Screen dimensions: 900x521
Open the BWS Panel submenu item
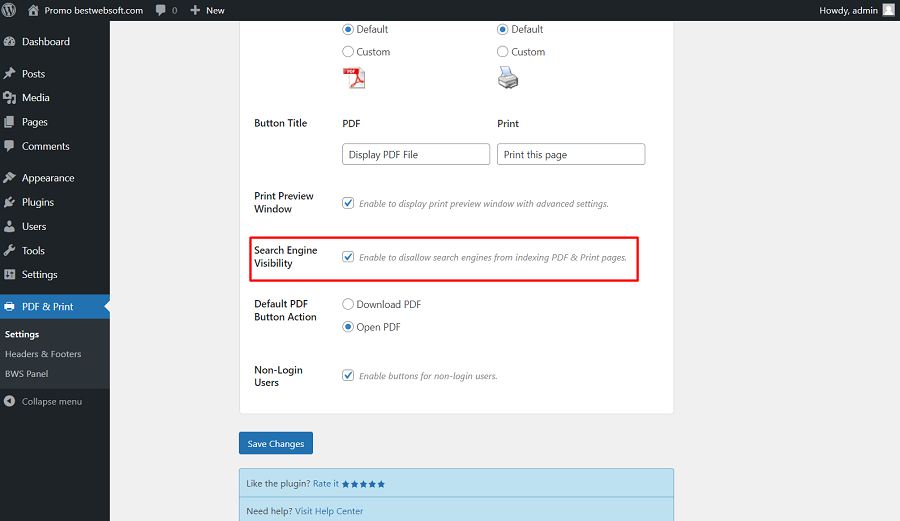tap(26, 374)
